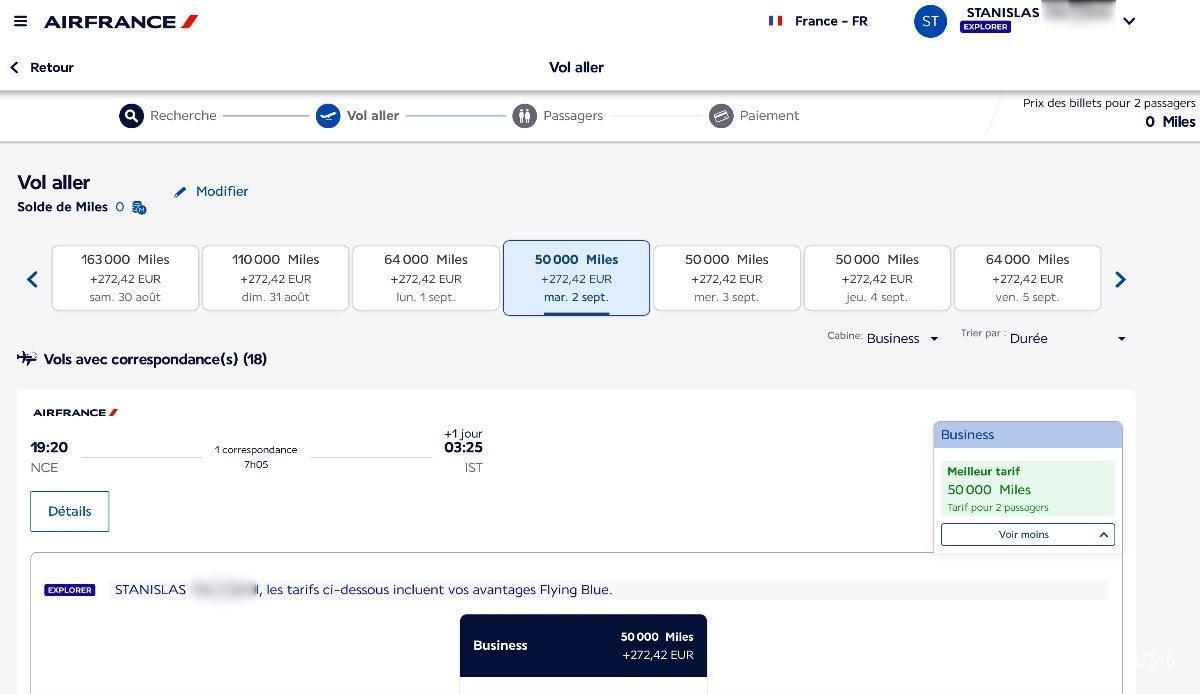Open the hamburger main menu
Screen dimensions: 1200x694
coord(20,21)
